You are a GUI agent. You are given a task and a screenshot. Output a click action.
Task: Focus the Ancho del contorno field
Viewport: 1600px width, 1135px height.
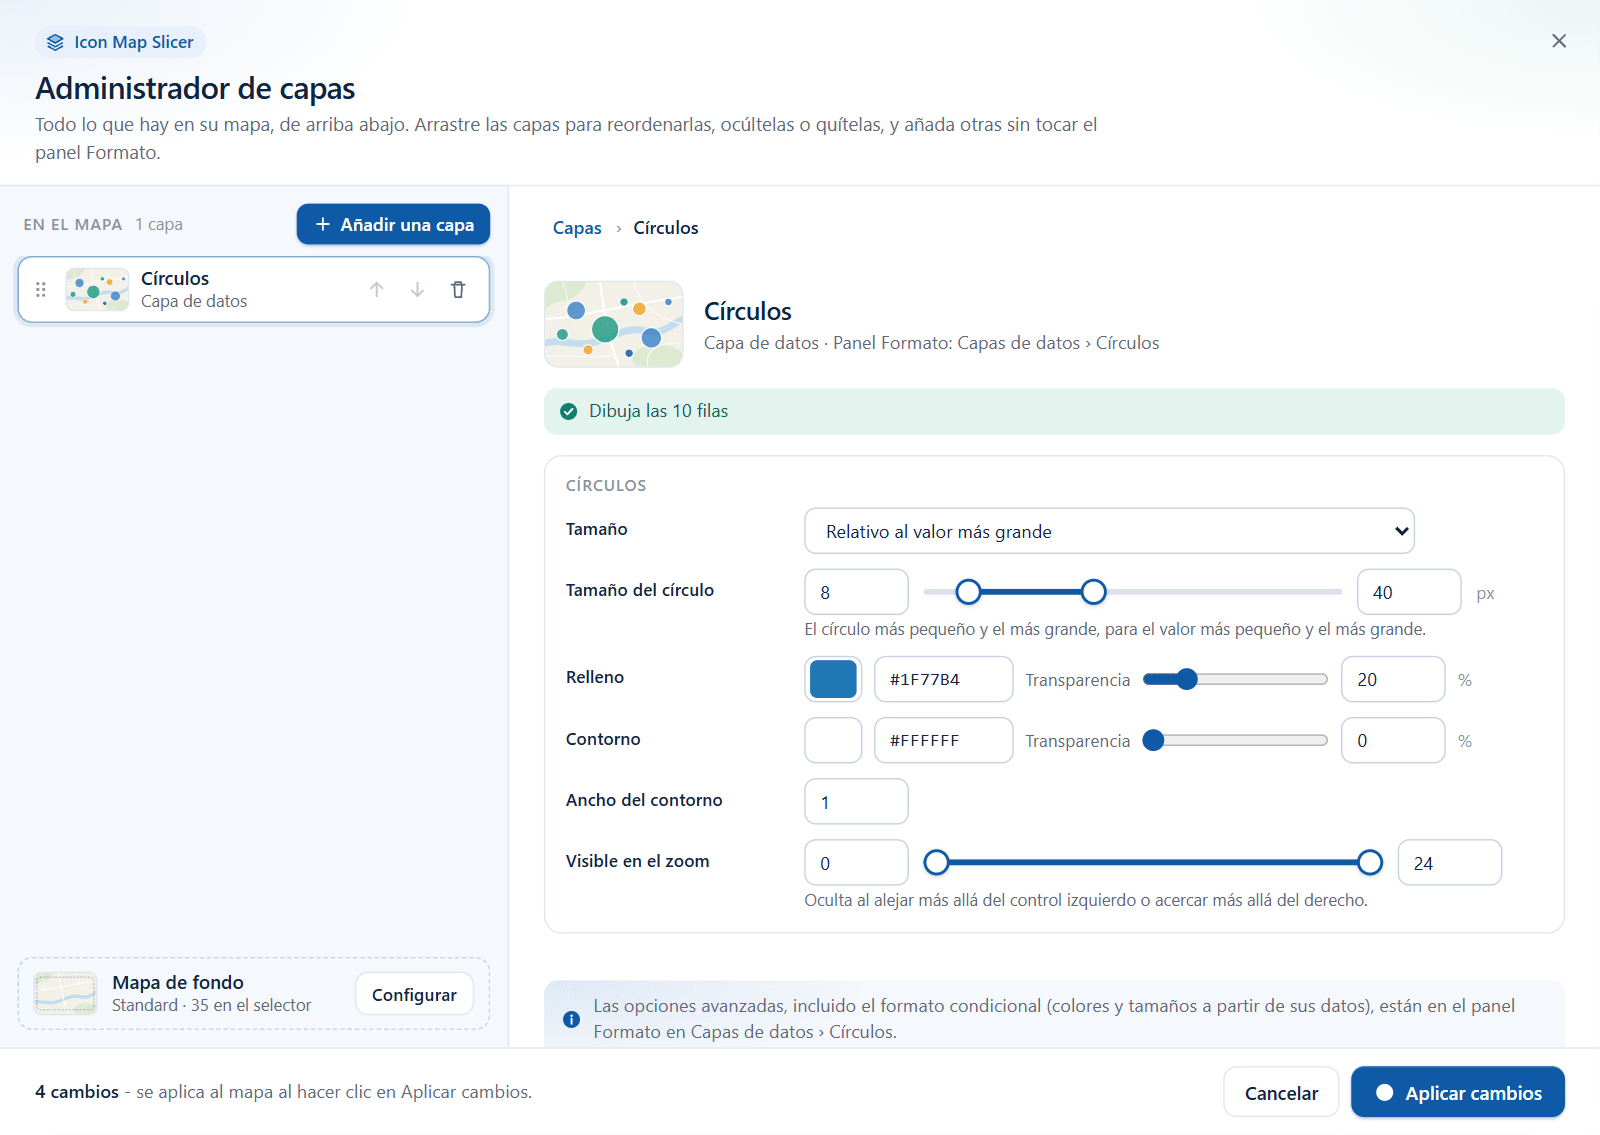click(856, 801)
